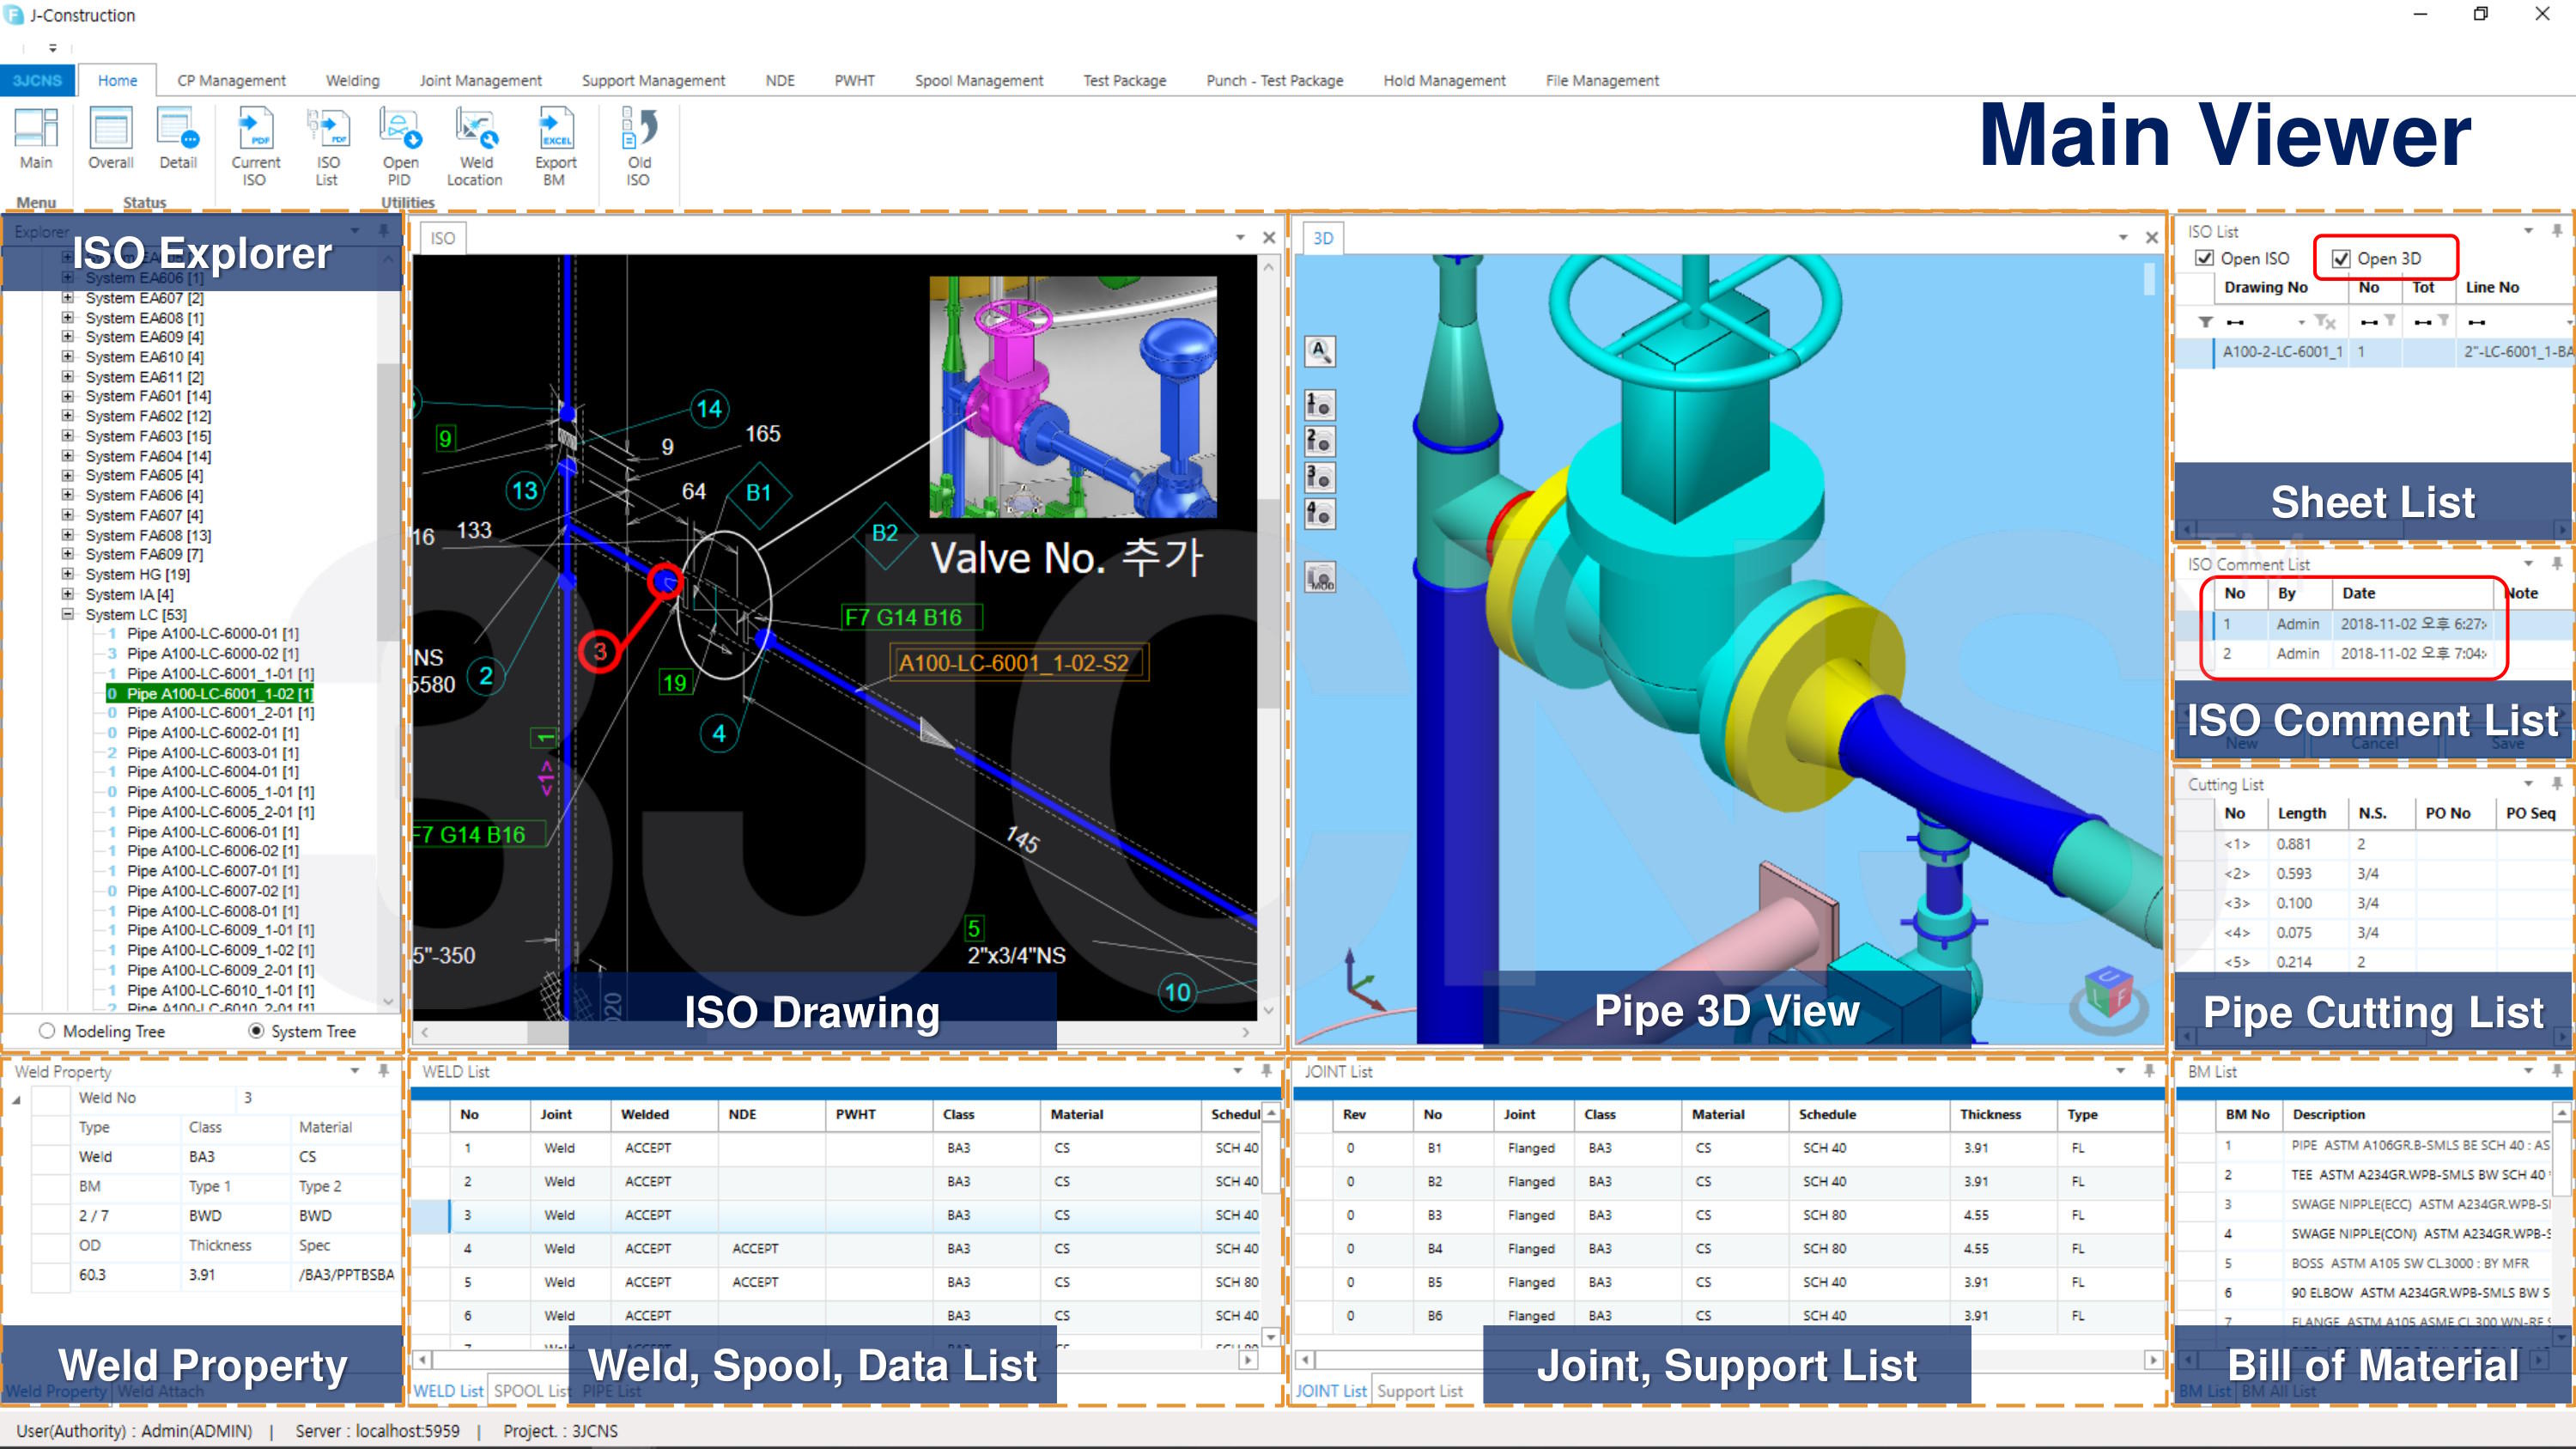Open the Weld Location tool
The width and height of the screenshot is (2576, 1449).
(x=475, y=147)
